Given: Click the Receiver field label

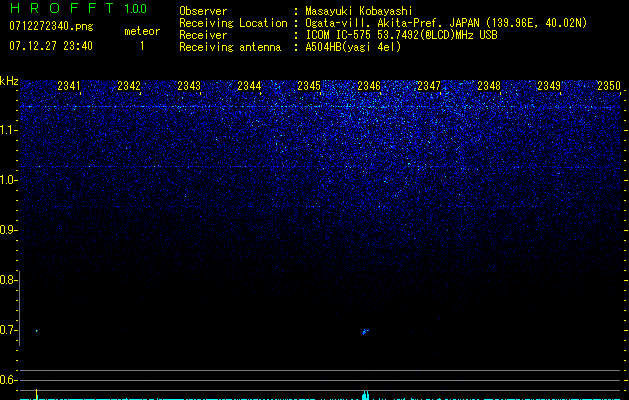Looking at the screenshot, I should (203, 35).
